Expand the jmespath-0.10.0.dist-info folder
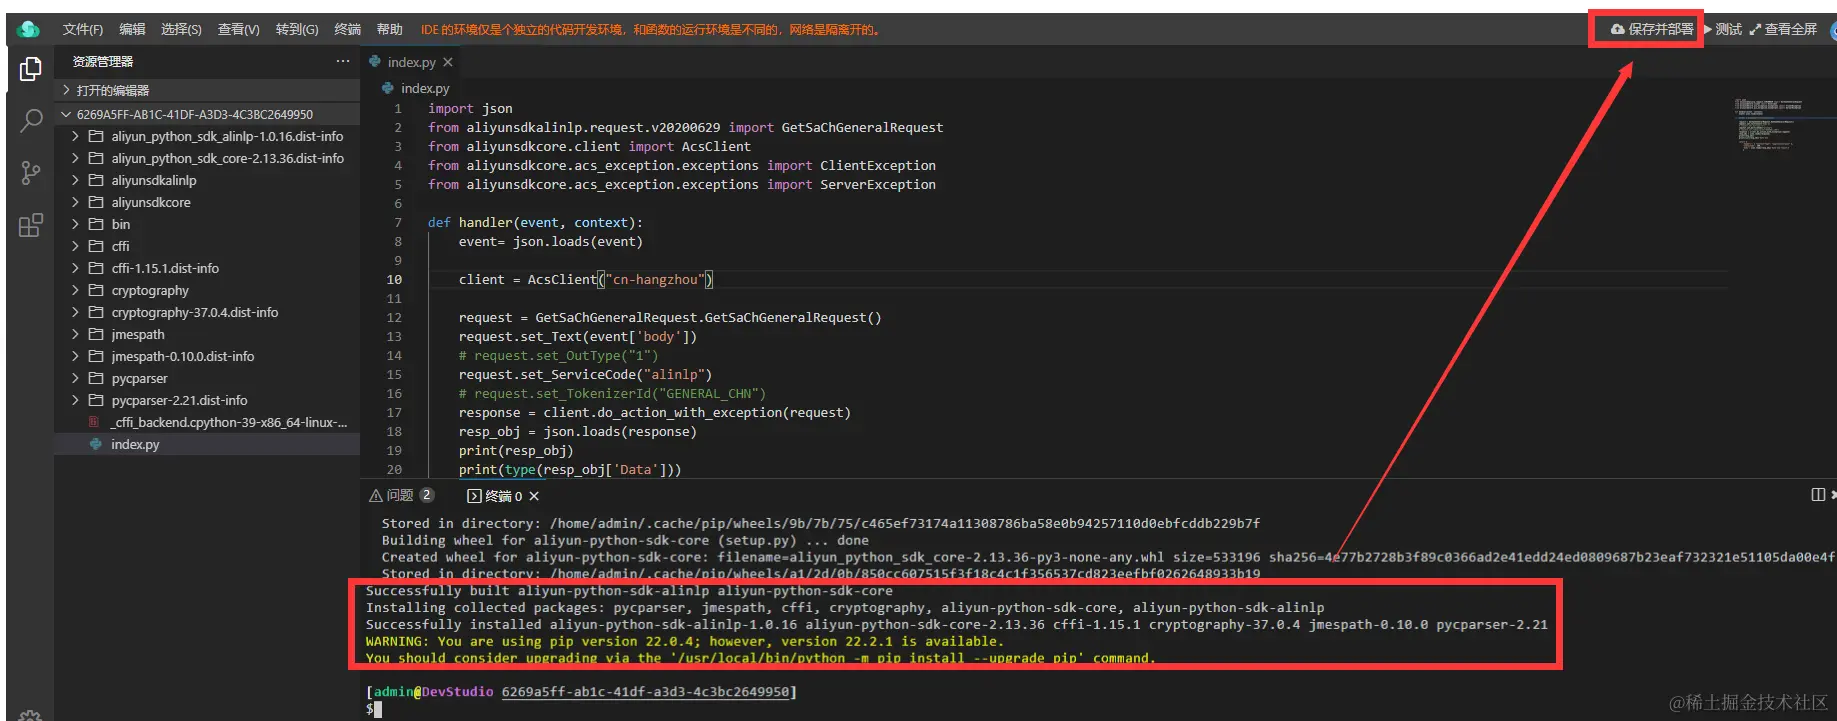The width and height of the screenshot is (1837, 721). (207, 356)
